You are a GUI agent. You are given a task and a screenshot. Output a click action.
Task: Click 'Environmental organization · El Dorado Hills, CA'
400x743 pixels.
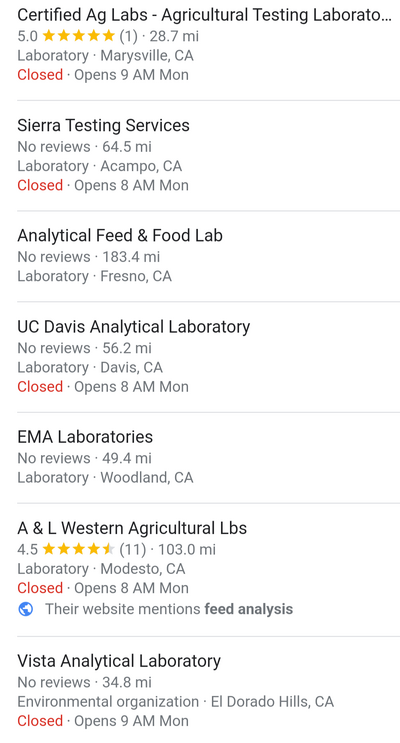176,702
